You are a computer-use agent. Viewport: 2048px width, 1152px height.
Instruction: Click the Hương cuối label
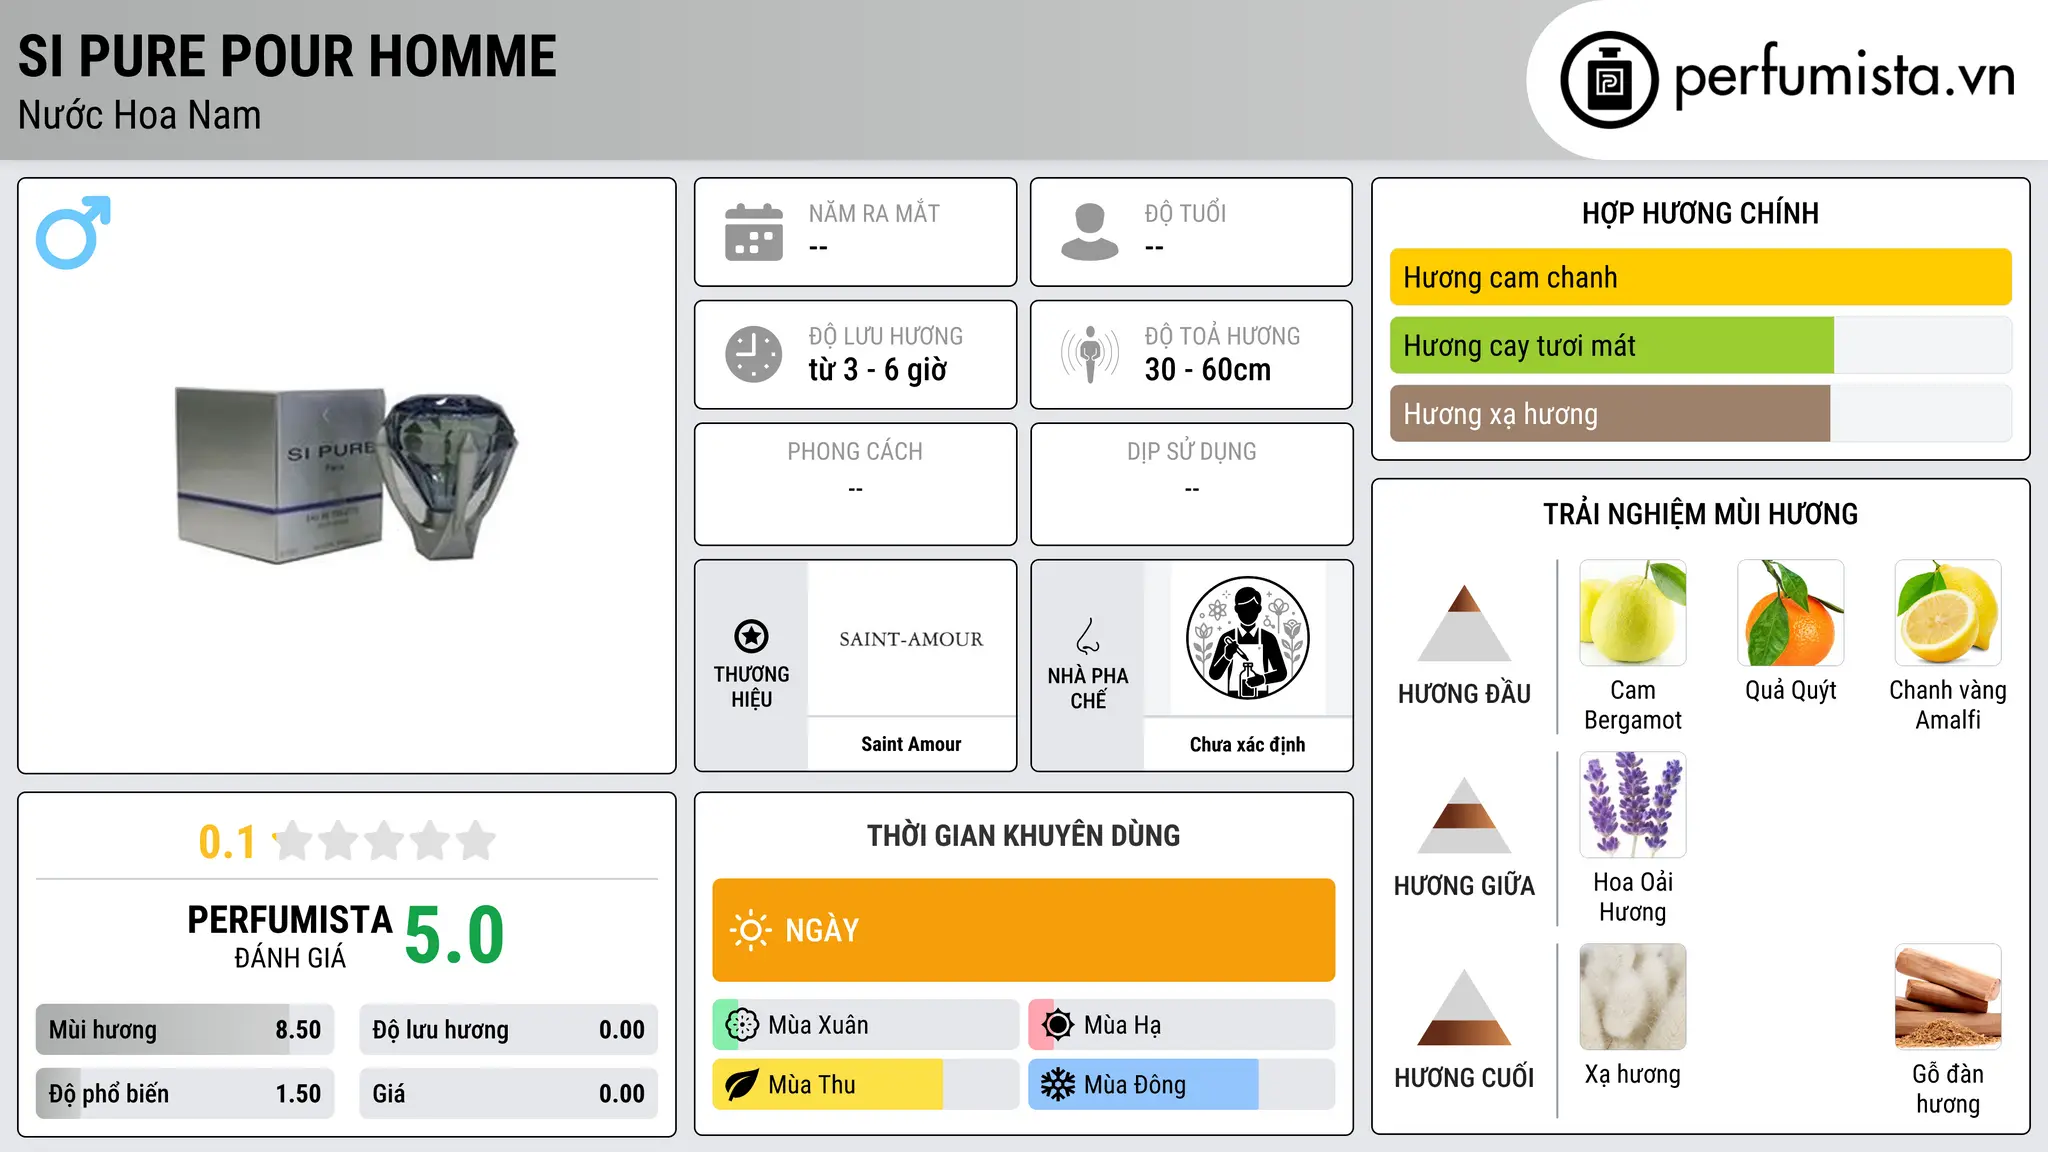tap(1464, 1078)
